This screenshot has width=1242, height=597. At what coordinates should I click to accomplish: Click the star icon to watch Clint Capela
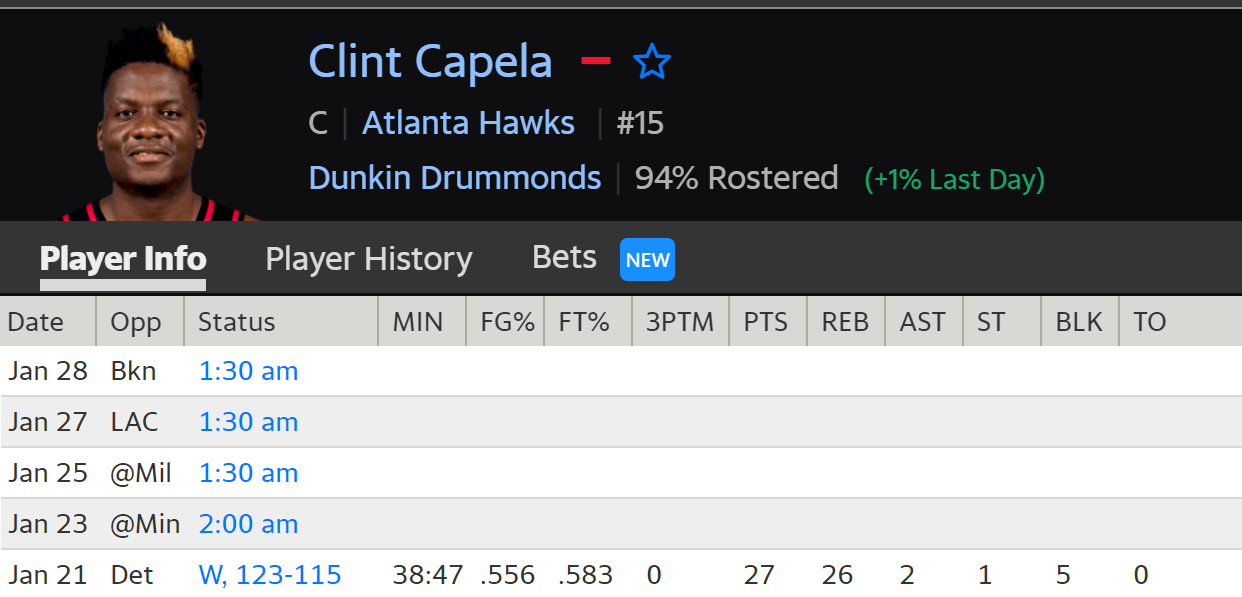(x=652, y=63)
